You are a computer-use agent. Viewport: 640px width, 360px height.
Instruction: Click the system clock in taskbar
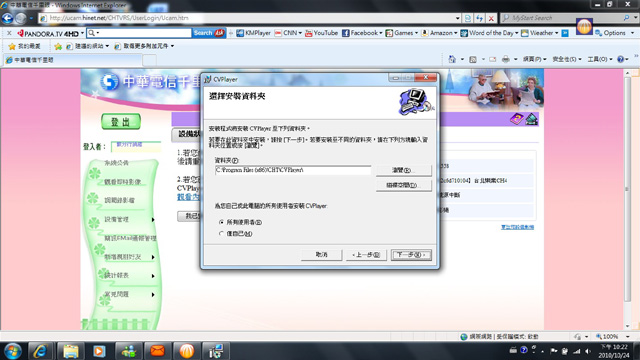614,351
